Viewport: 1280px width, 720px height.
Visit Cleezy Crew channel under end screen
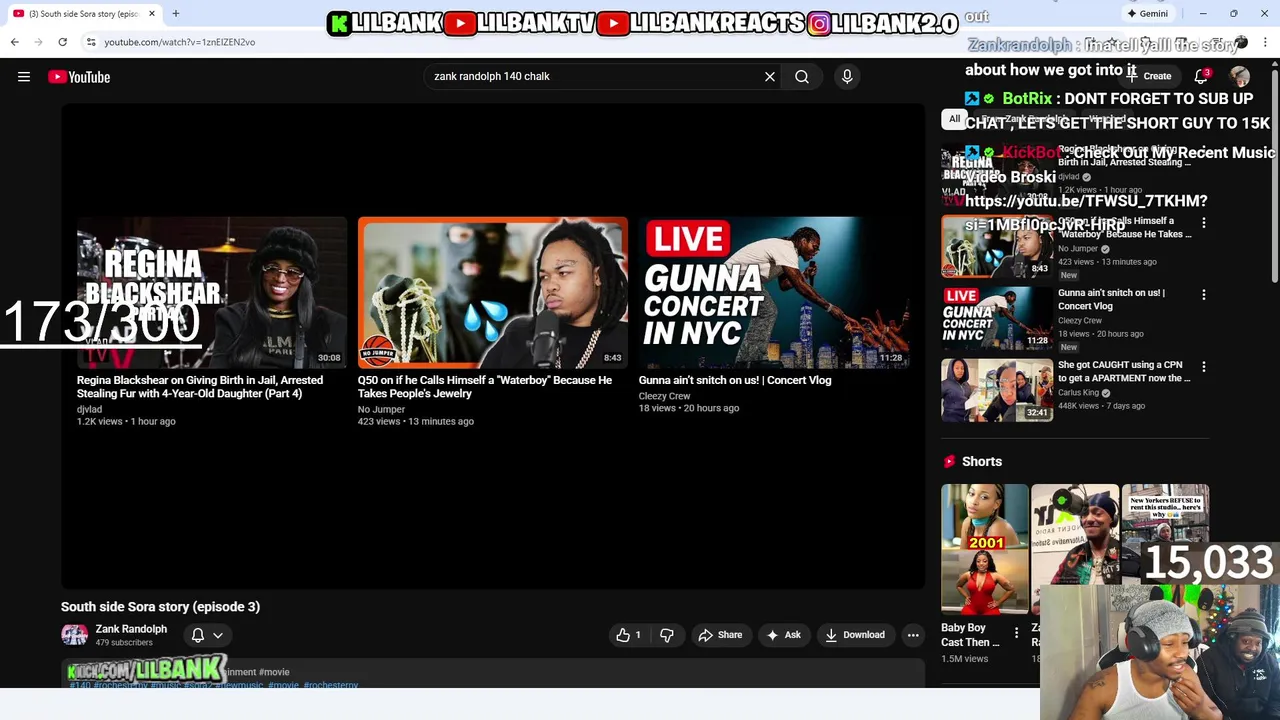tap(665, 396)
